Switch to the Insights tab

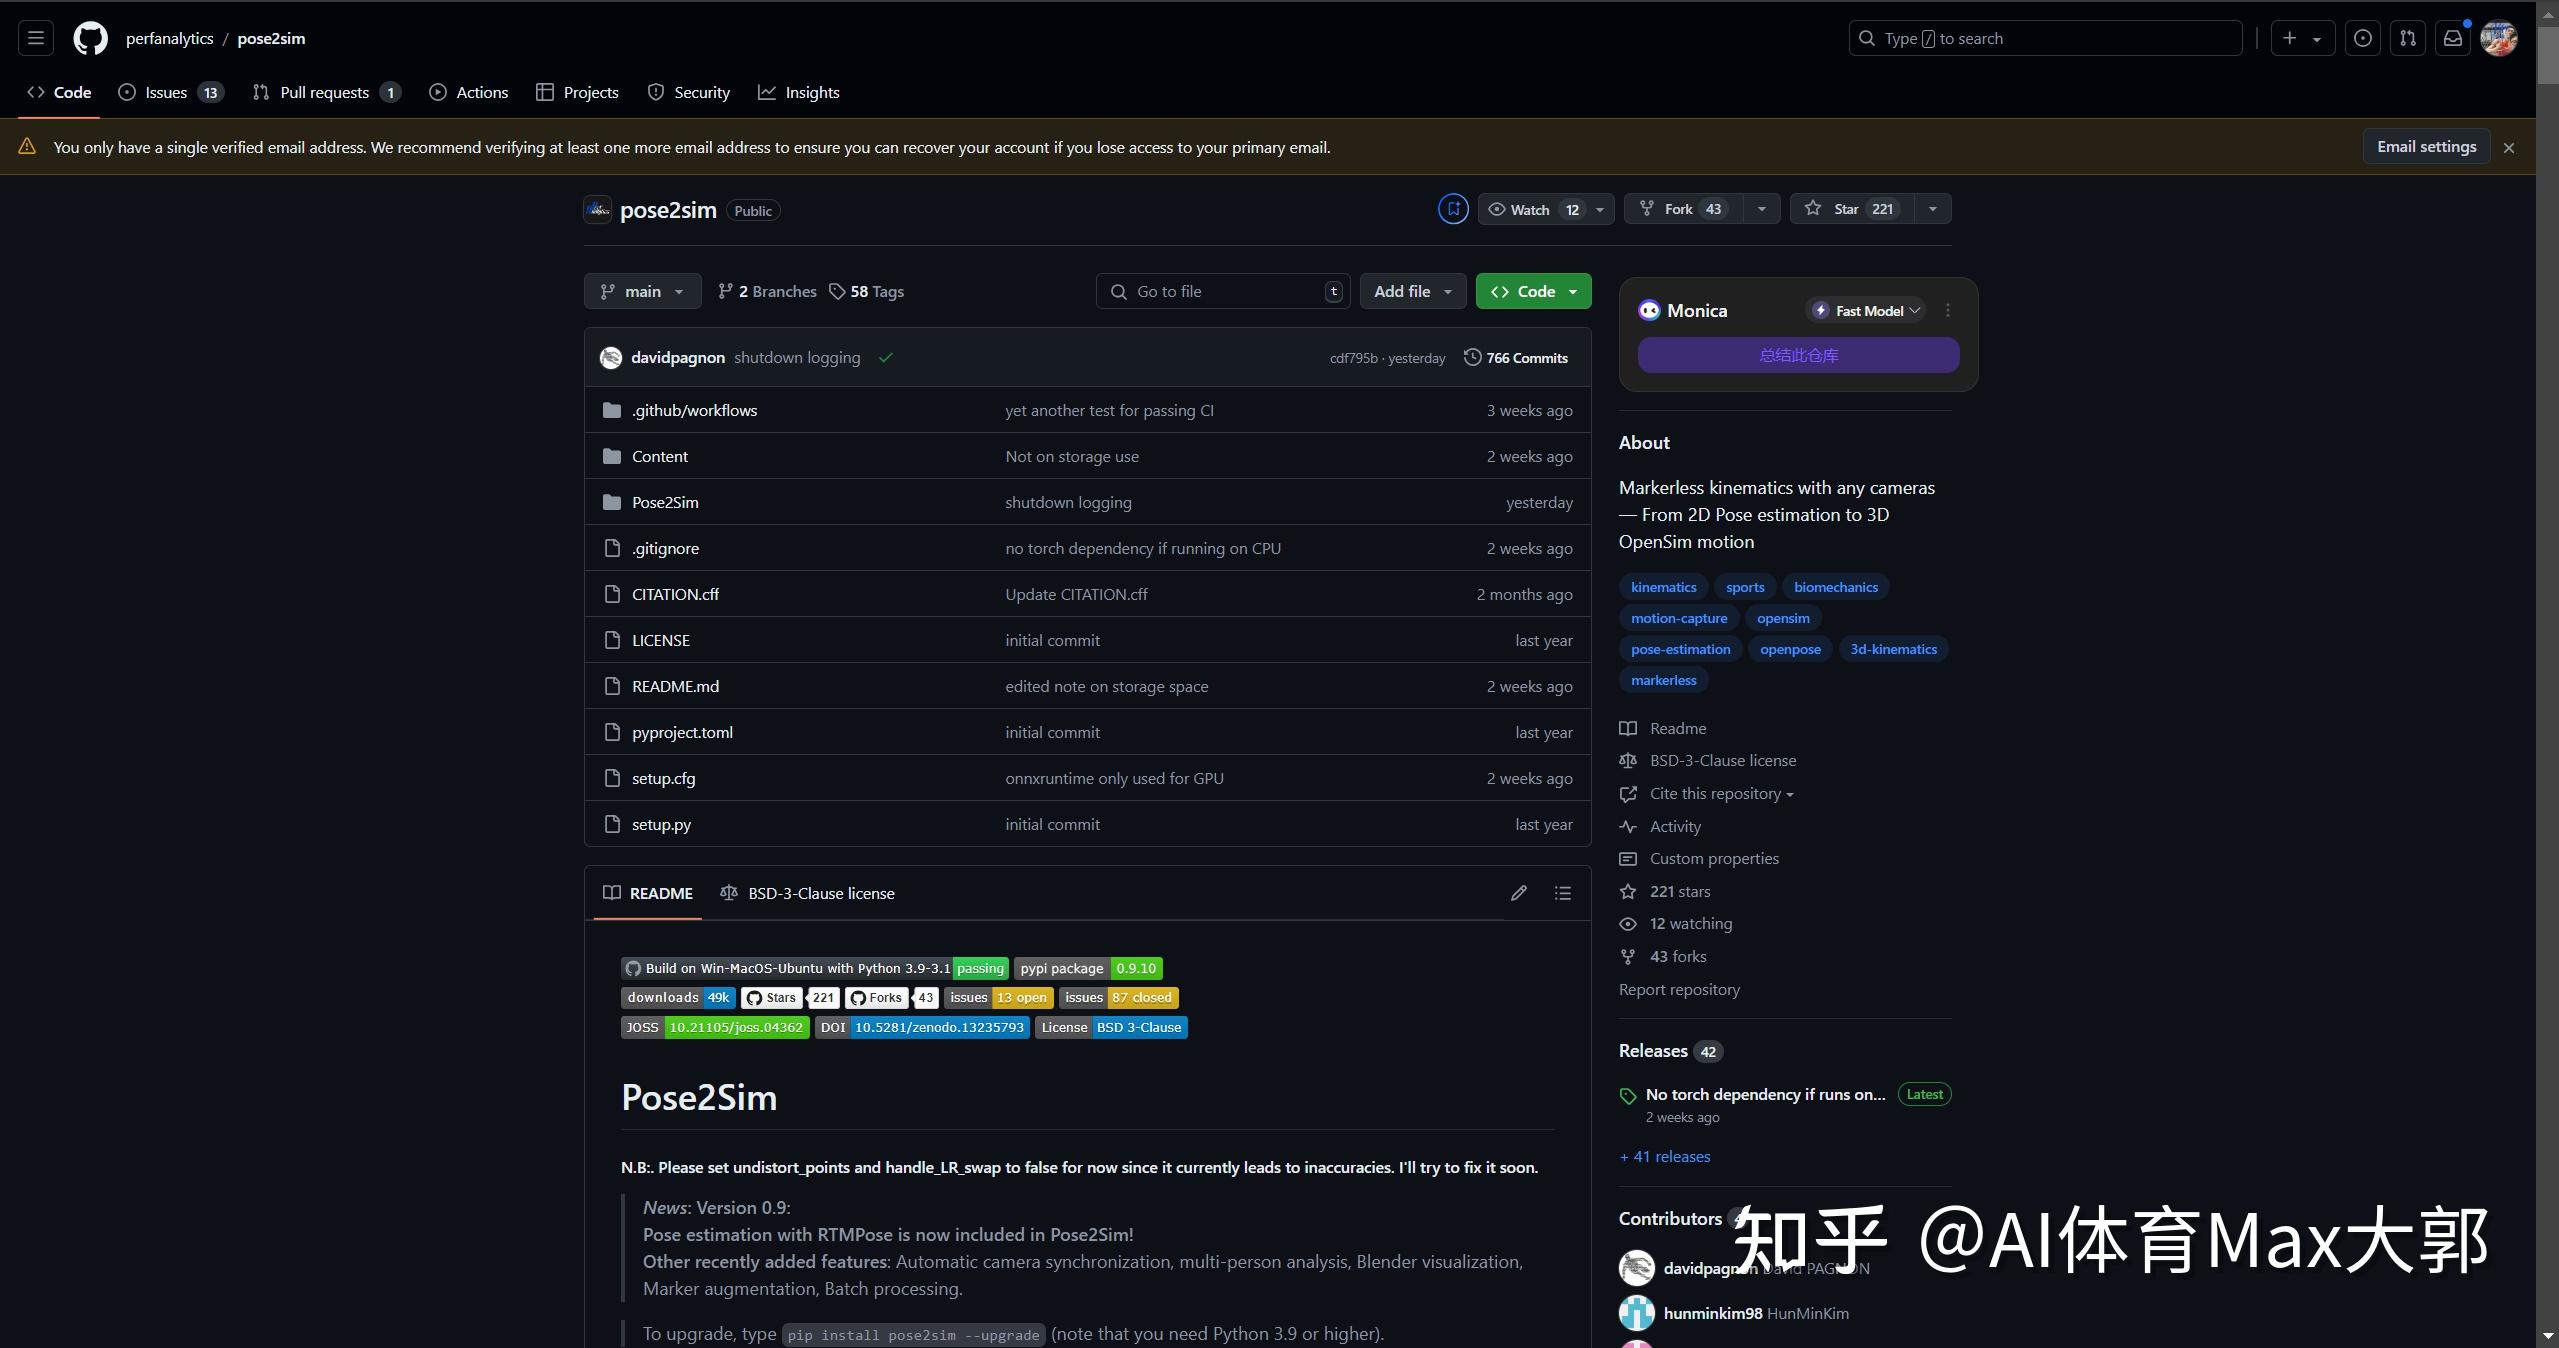point(798,92)
